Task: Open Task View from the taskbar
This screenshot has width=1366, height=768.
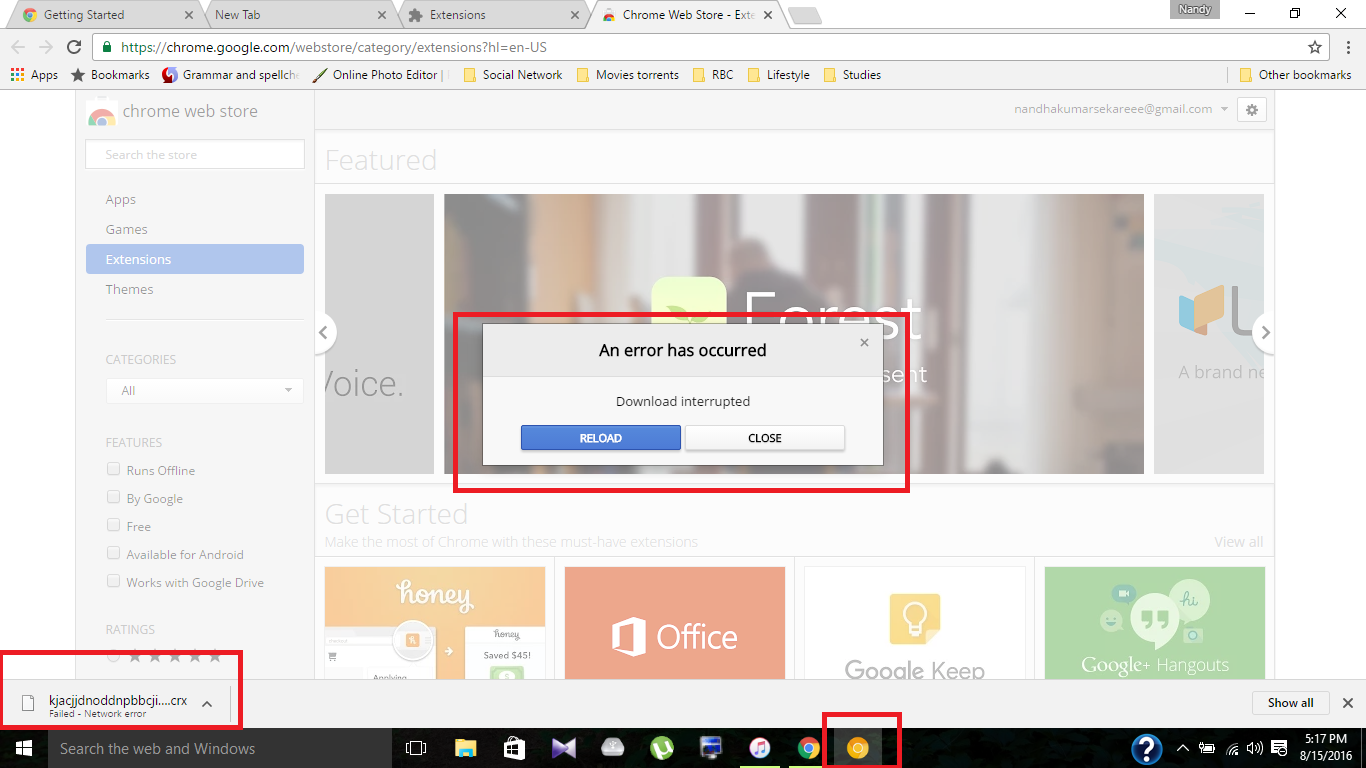Action: coord(416,748)
